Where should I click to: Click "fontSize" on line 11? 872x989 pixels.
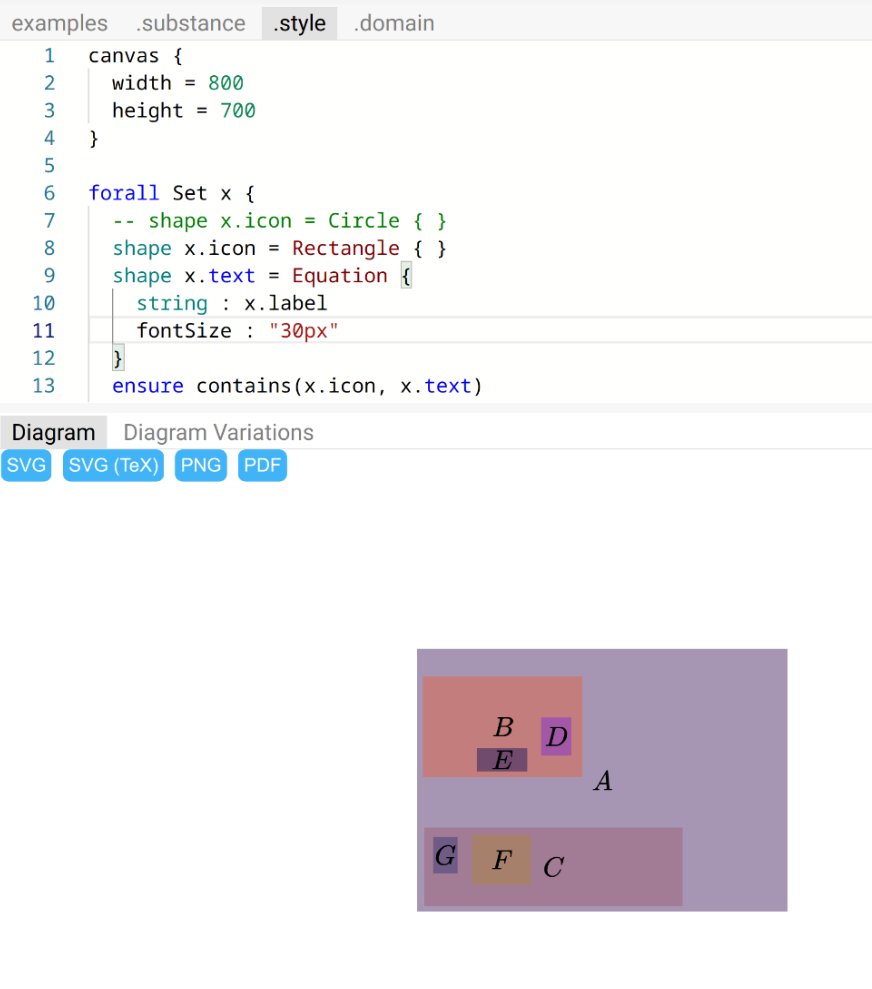(x=184, y=331)
